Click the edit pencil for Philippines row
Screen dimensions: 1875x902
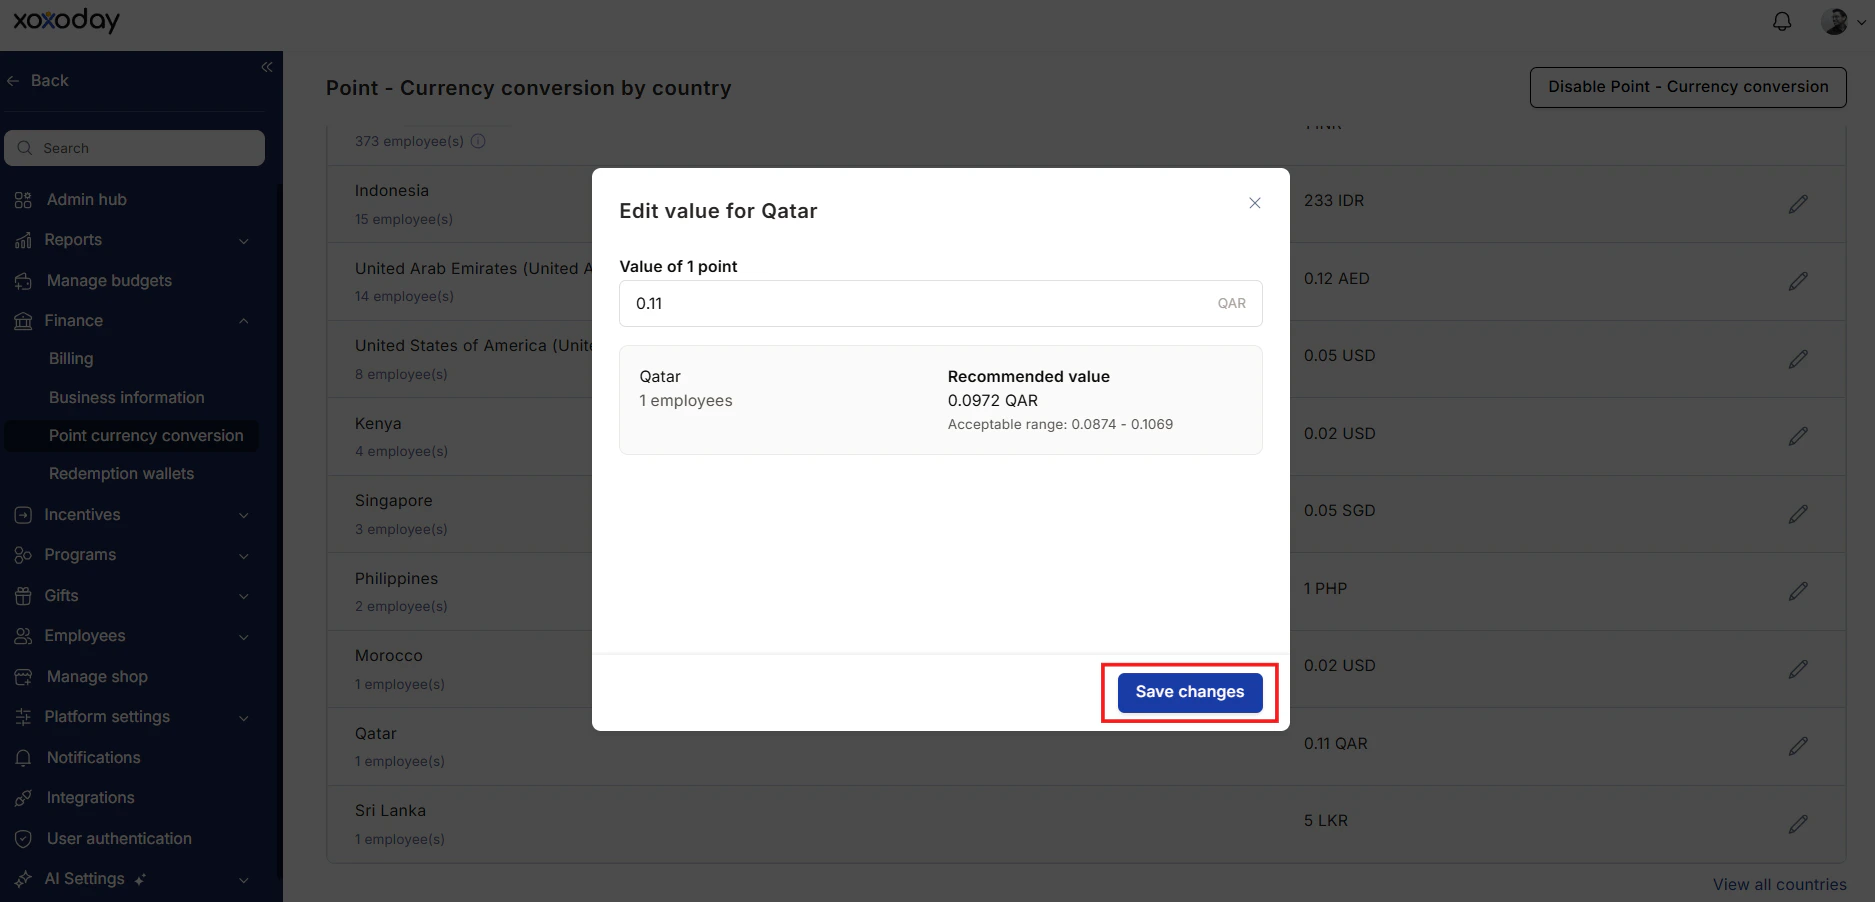click(1798, 591)
